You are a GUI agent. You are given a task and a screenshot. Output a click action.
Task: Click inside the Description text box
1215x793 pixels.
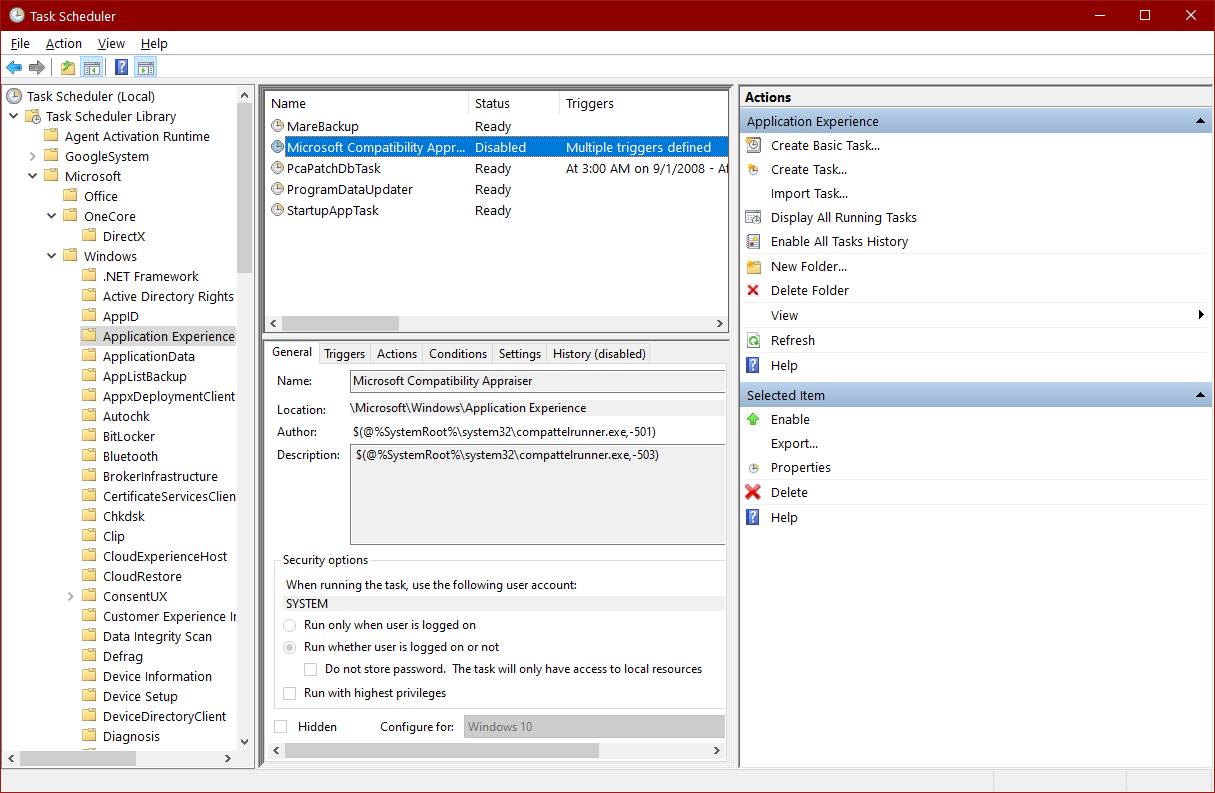(537, 494)
